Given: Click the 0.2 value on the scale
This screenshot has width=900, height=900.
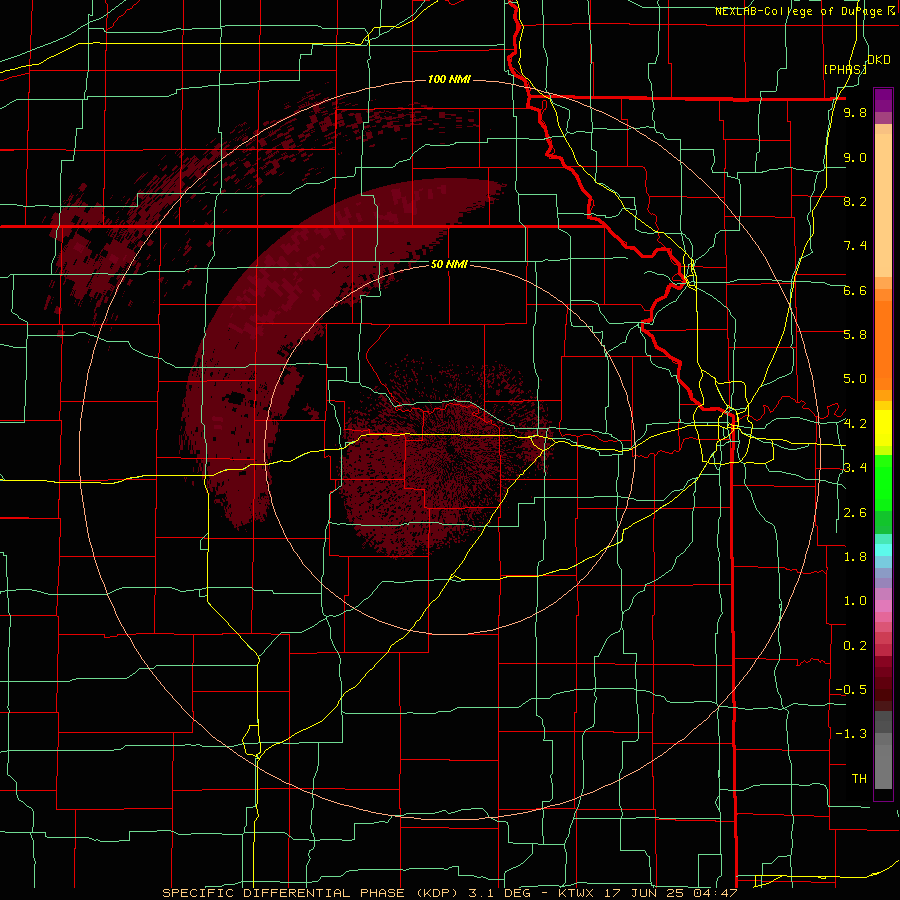Looking at the screenshot, I should click(x=855, y=646).
